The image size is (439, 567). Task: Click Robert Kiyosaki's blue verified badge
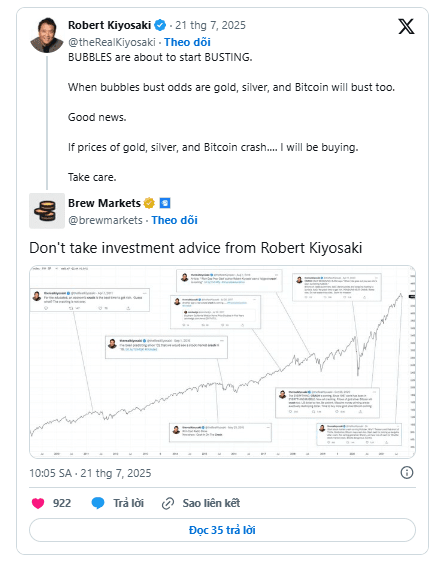pyautogui.click(x=160, y=25)
